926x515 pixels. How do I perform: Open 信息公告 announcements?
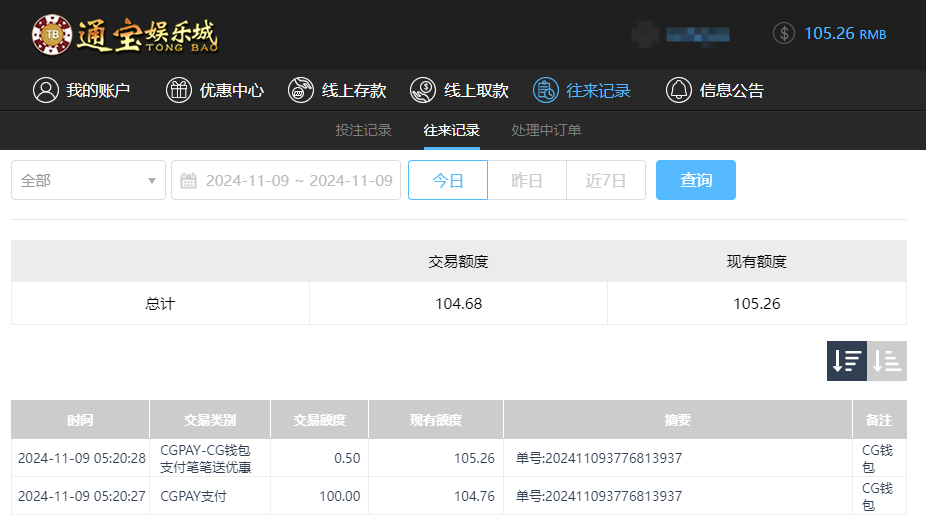[x=715, y=90]
